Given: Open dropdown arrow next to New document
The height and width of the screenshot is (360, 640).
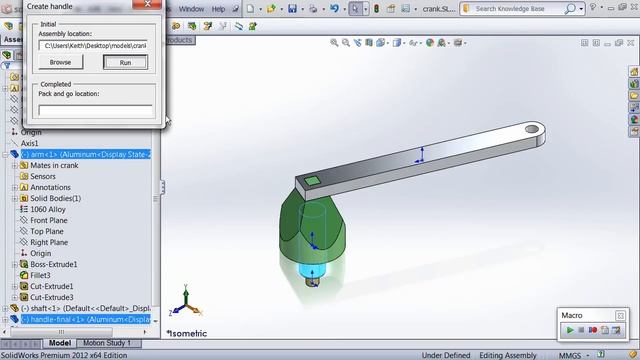Looking at the screenshot, I should pyautogui.click(x=260, y=9).
